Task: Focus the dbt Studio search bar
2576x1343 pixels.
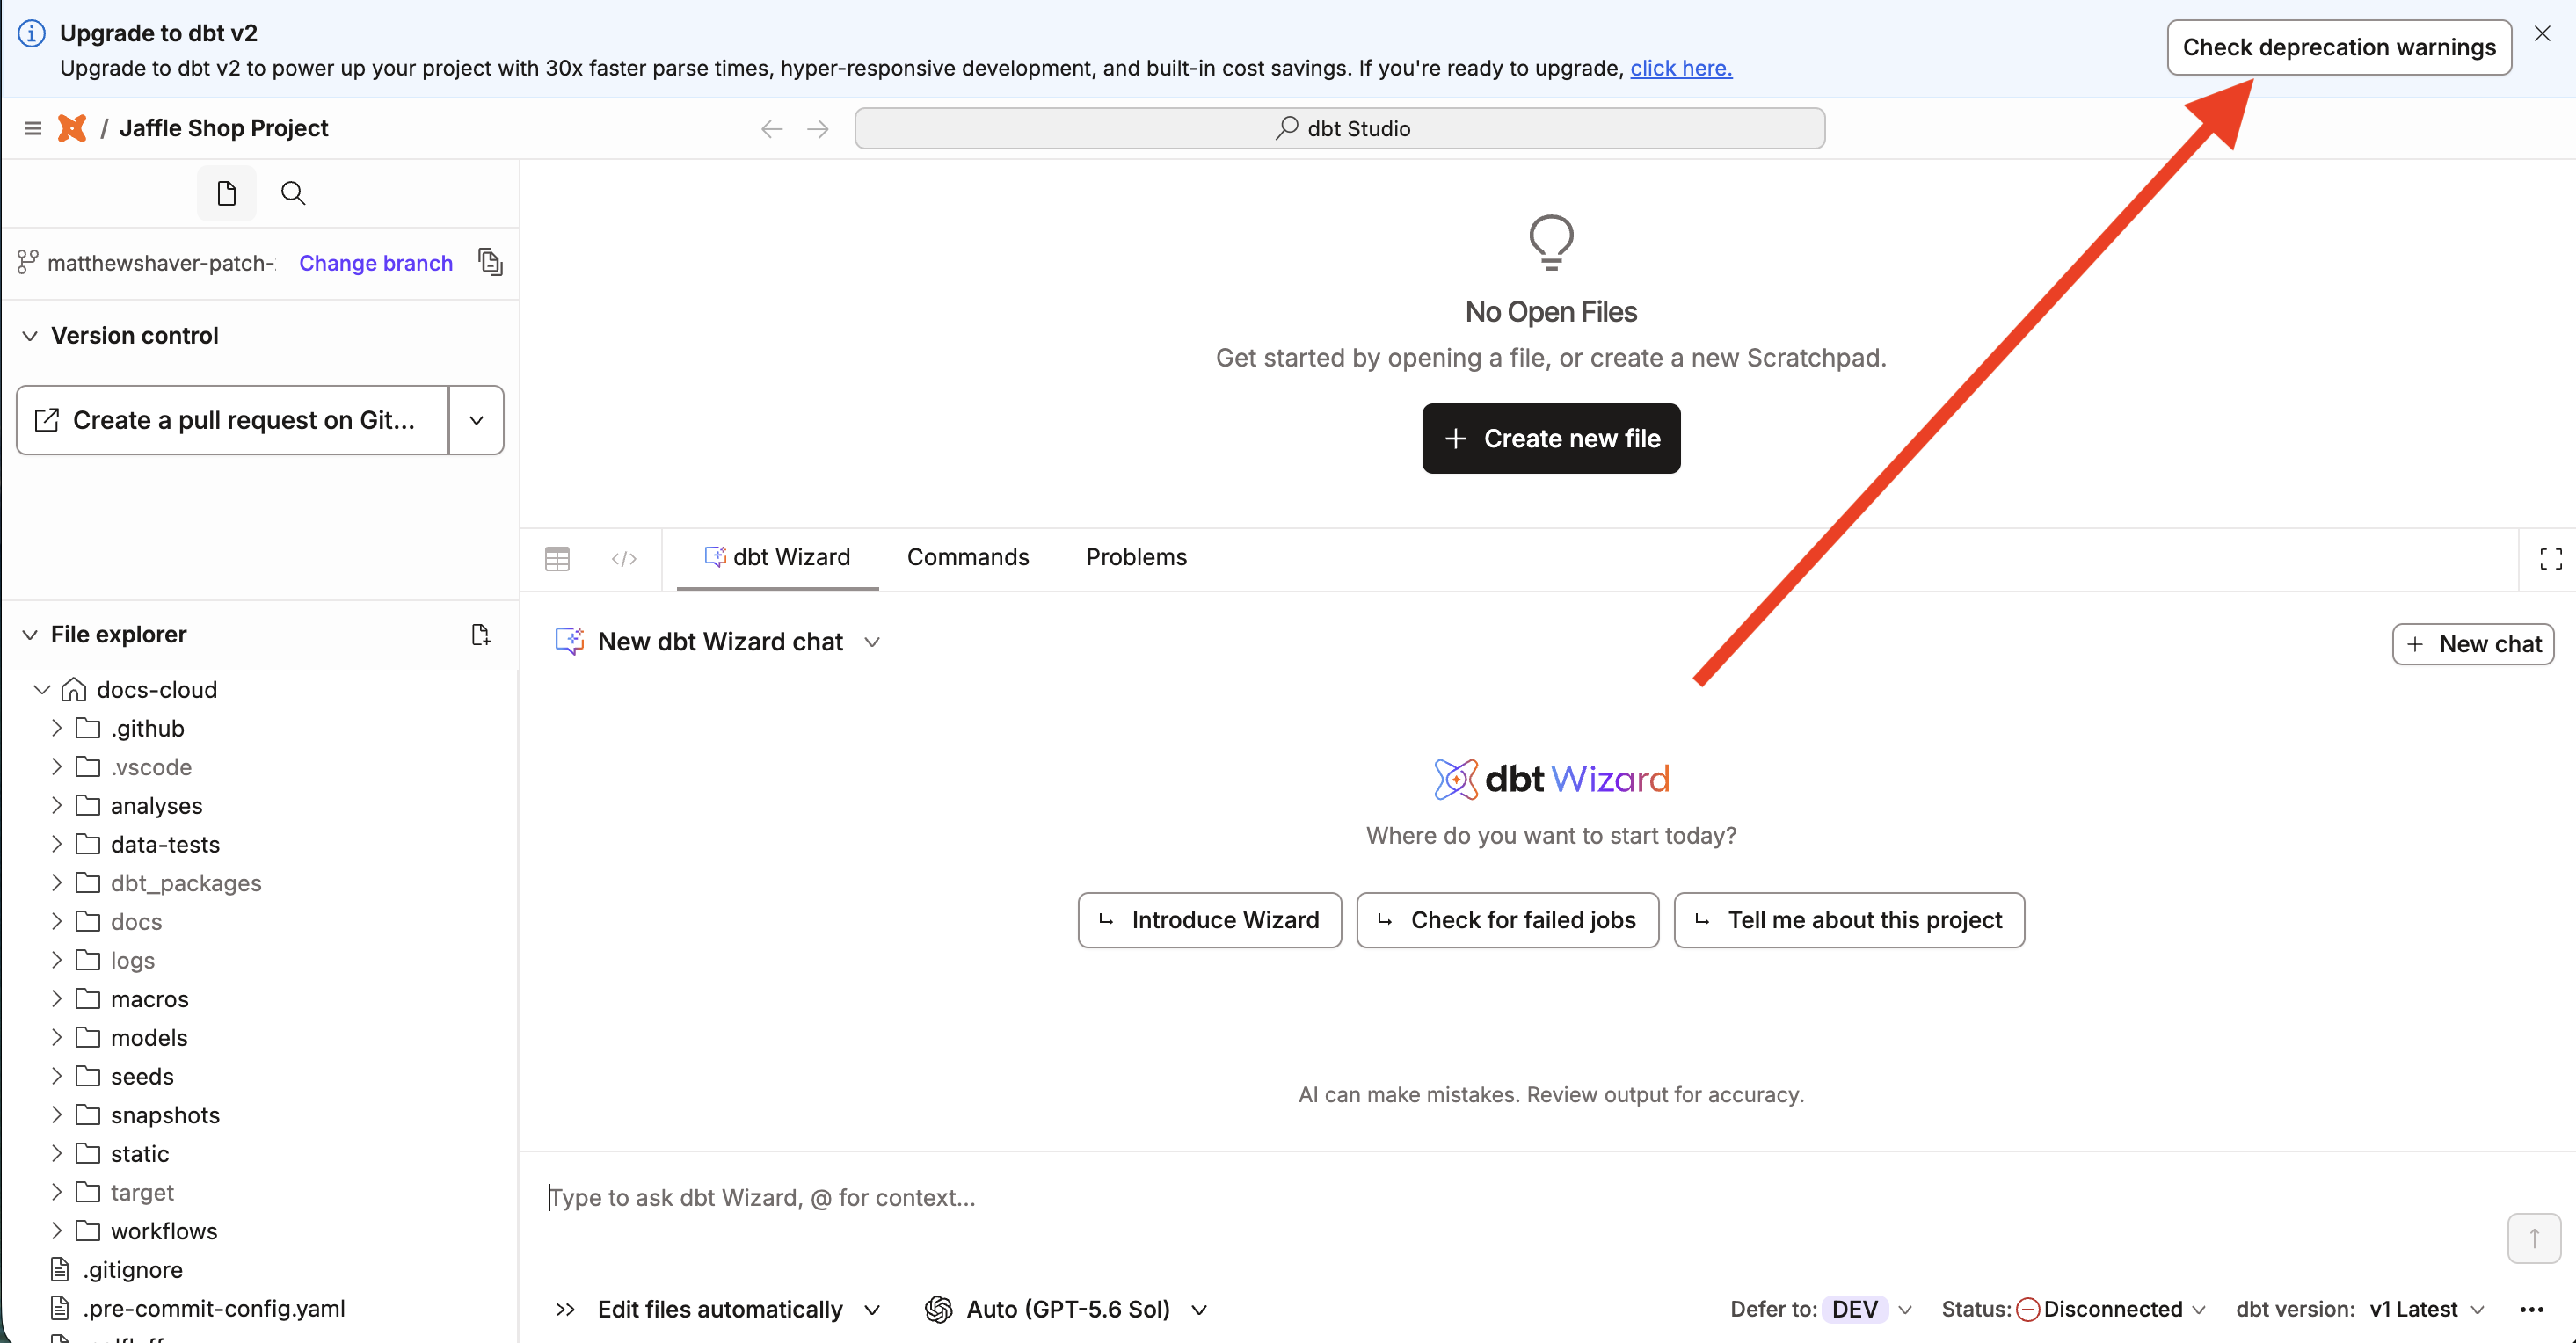Action: (1339, 129)
